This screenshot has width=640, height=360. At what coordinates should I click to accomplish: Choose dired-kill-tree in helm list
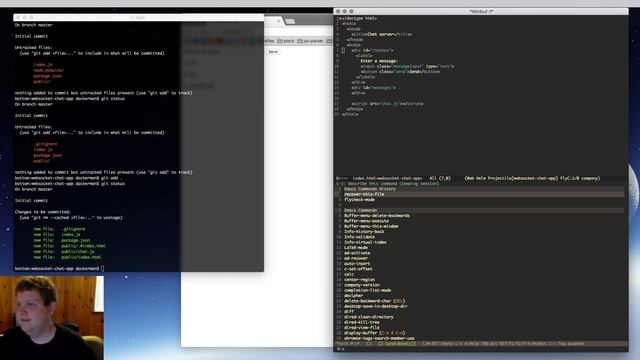(x=362, y=322)
